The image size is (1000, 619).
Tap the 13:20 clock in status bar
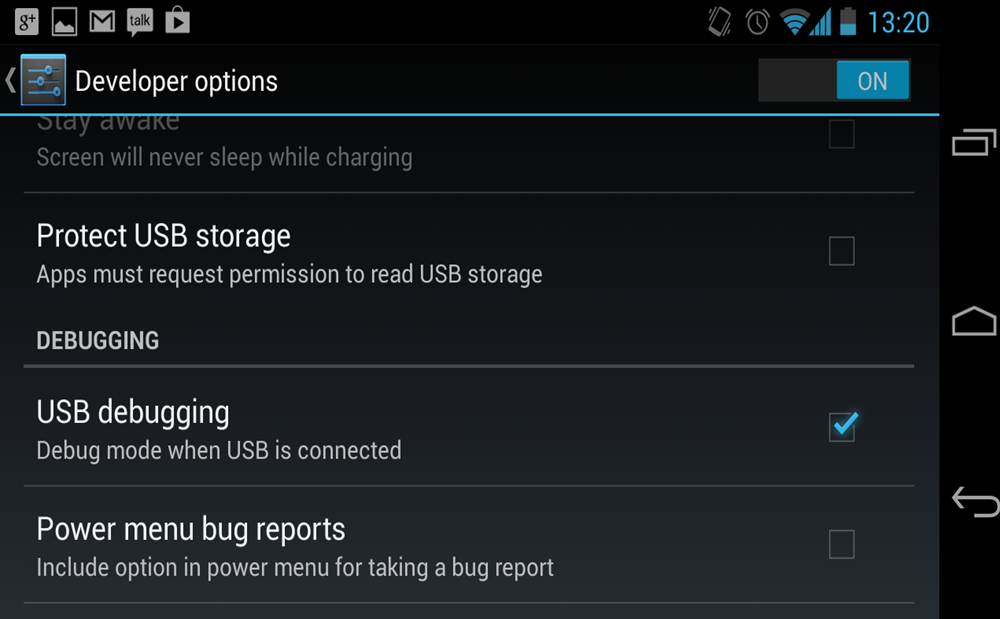coord(898,21)
